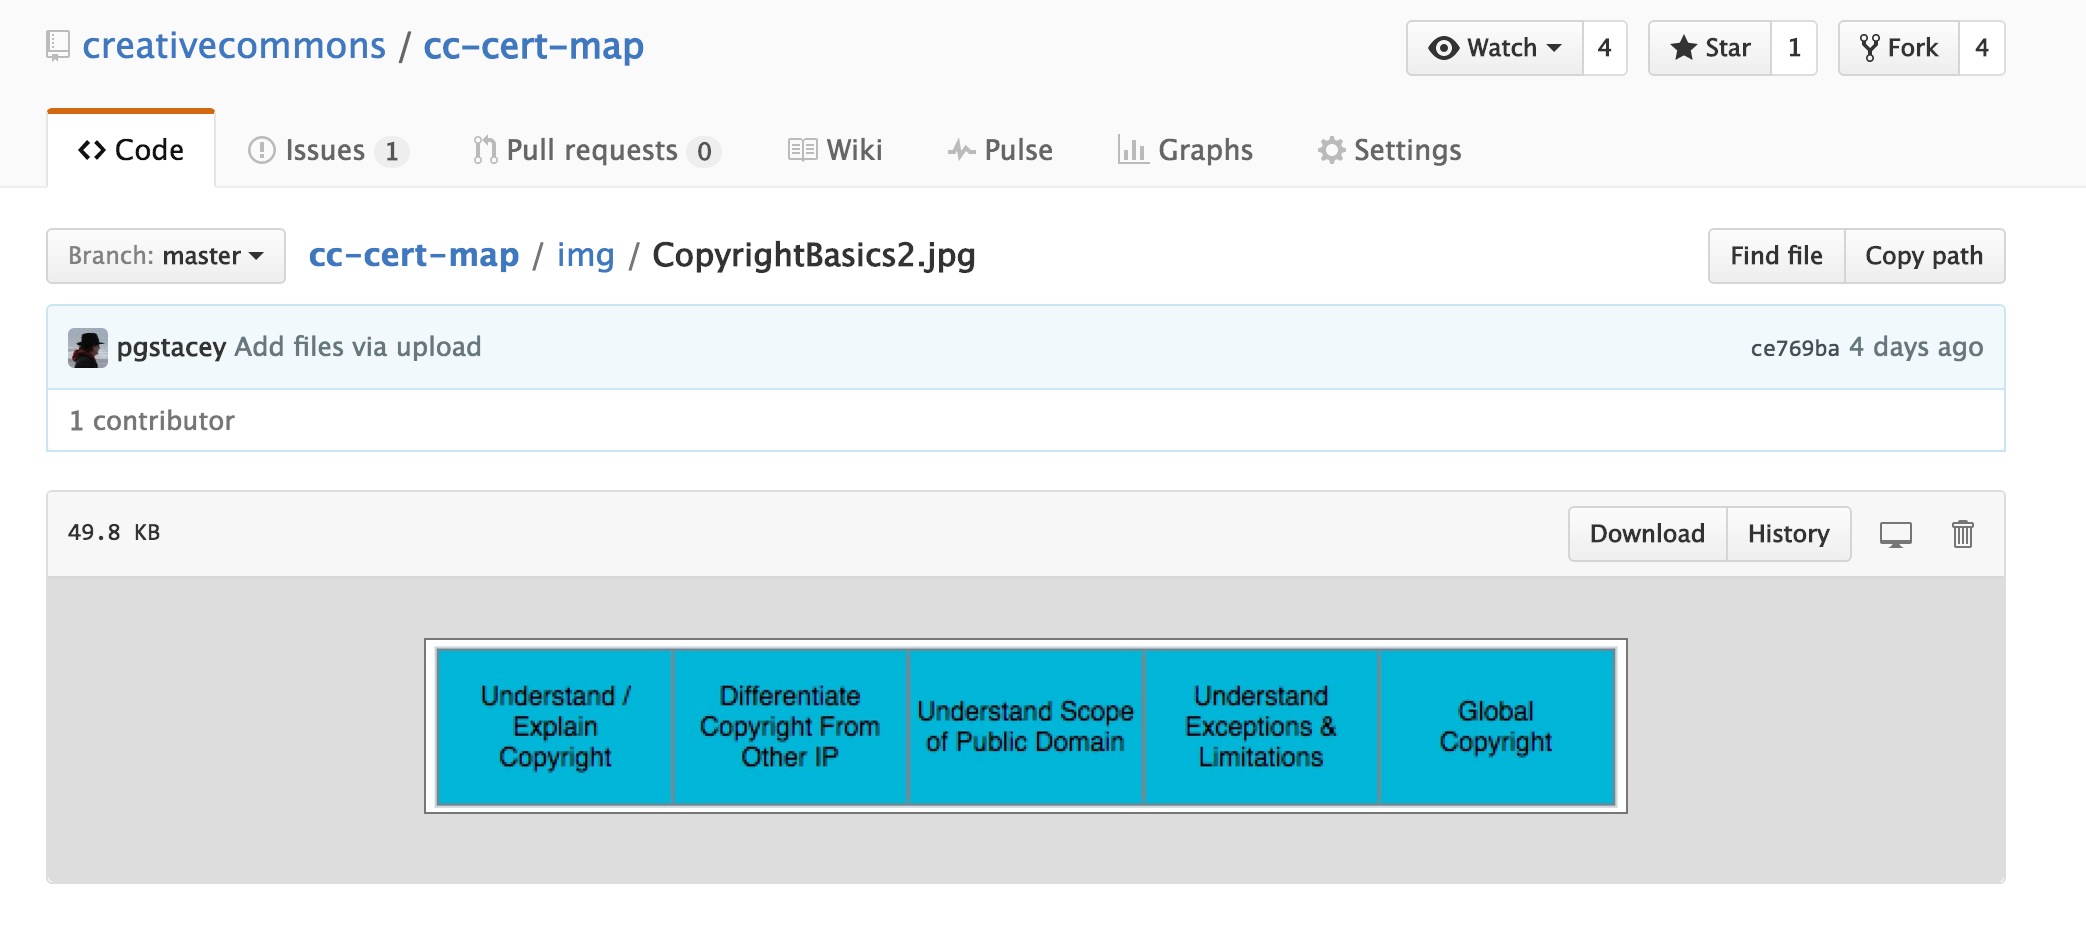Click pgstacey's avatar image
This screenshot has width=2086, height=952.
click(x=88, y=348)
